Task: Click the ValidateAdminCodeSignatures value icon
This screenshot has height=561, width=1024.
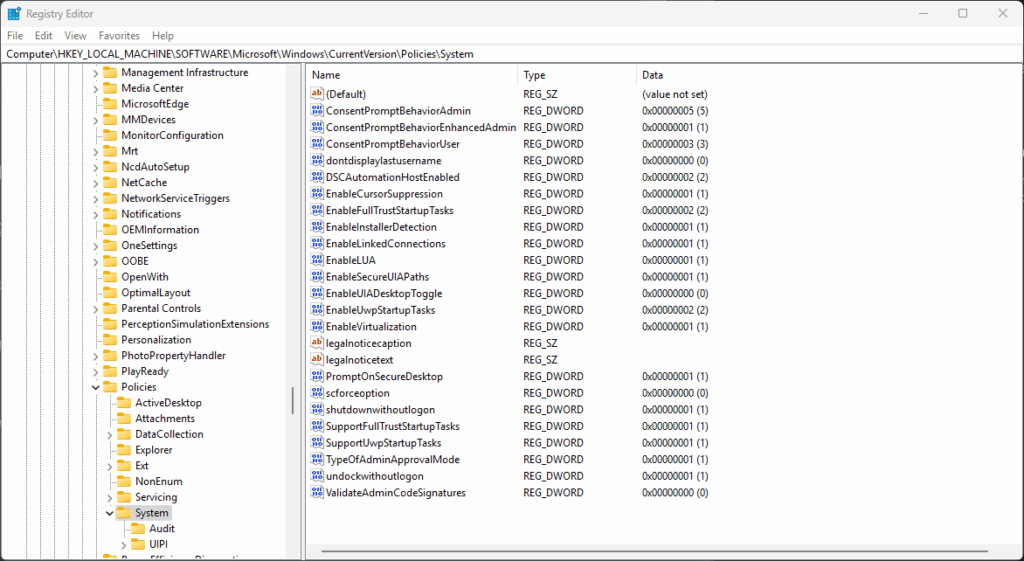Action: [317, 492]
